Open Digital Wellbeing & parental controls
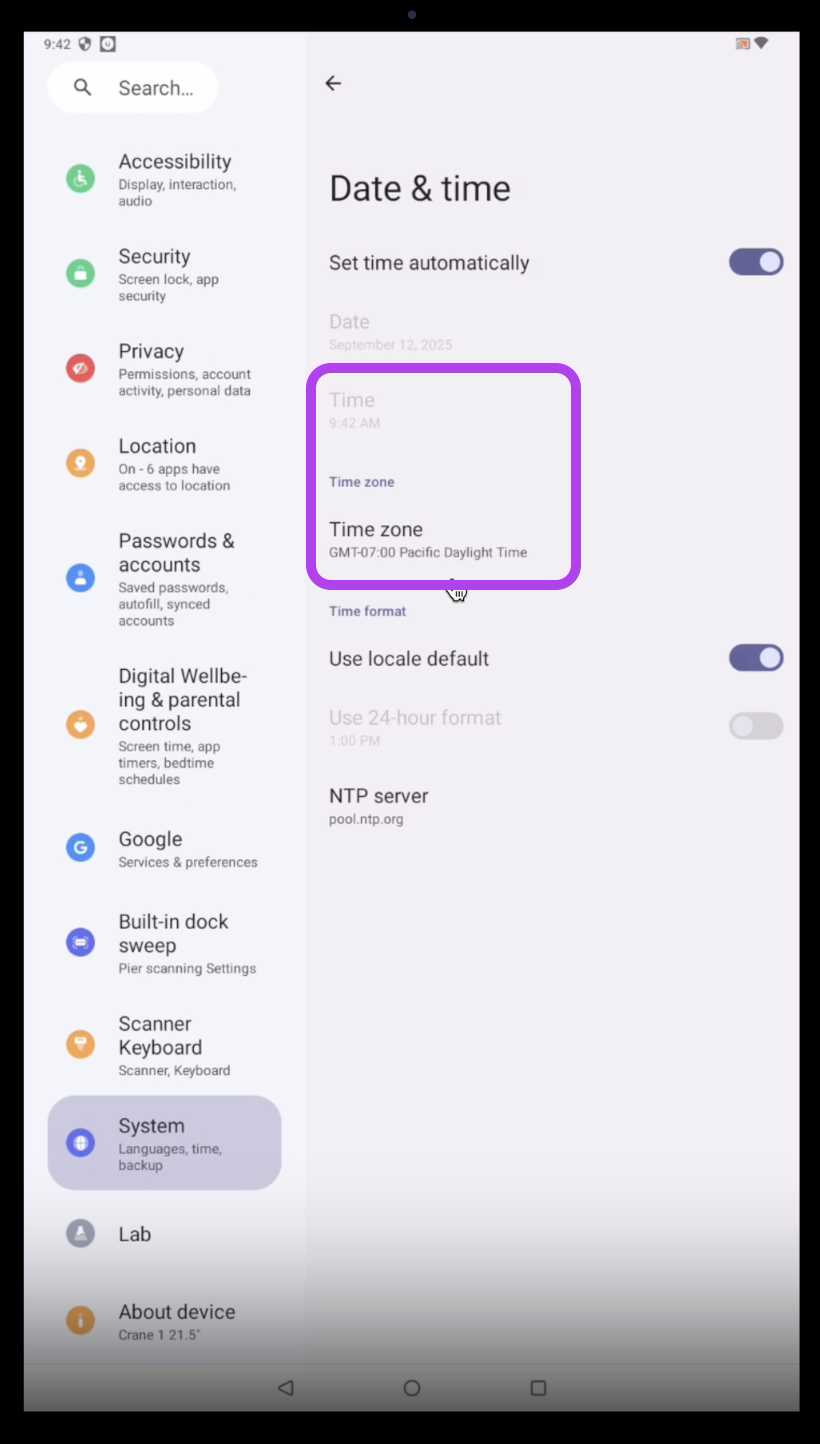 (x=165, y=726)
